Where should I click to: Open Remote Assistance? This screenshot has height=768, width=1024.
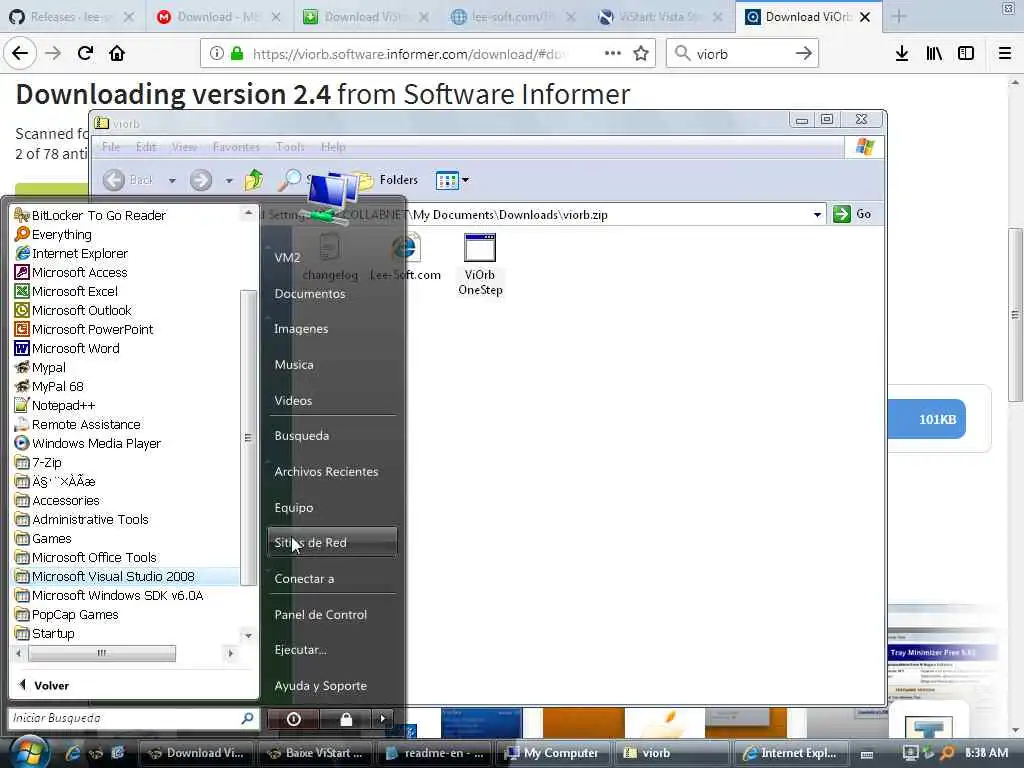point(78,424)
